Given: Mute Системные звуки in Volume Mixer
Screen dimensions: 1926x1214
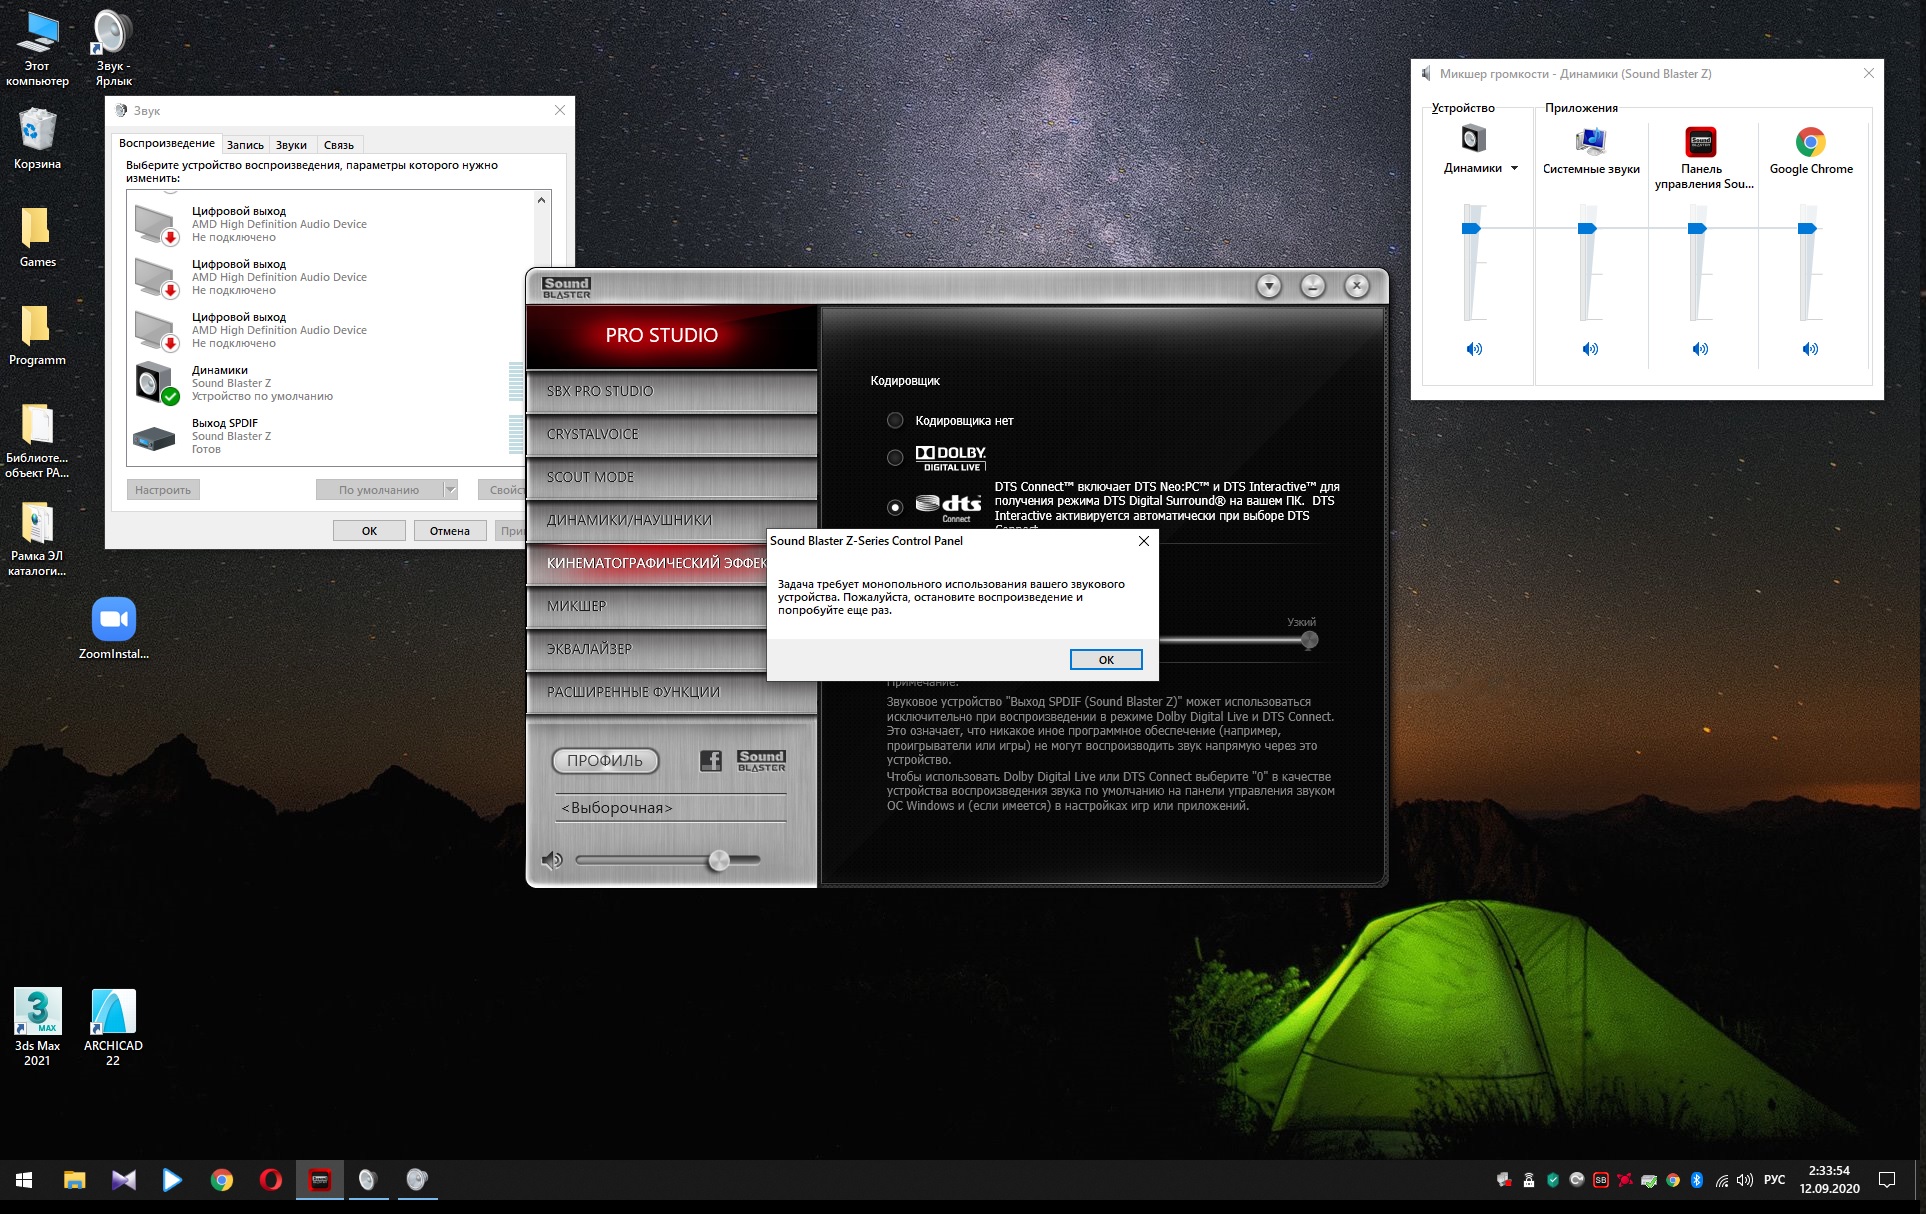Looking at the screenshot, I should tap(1590, 349).
